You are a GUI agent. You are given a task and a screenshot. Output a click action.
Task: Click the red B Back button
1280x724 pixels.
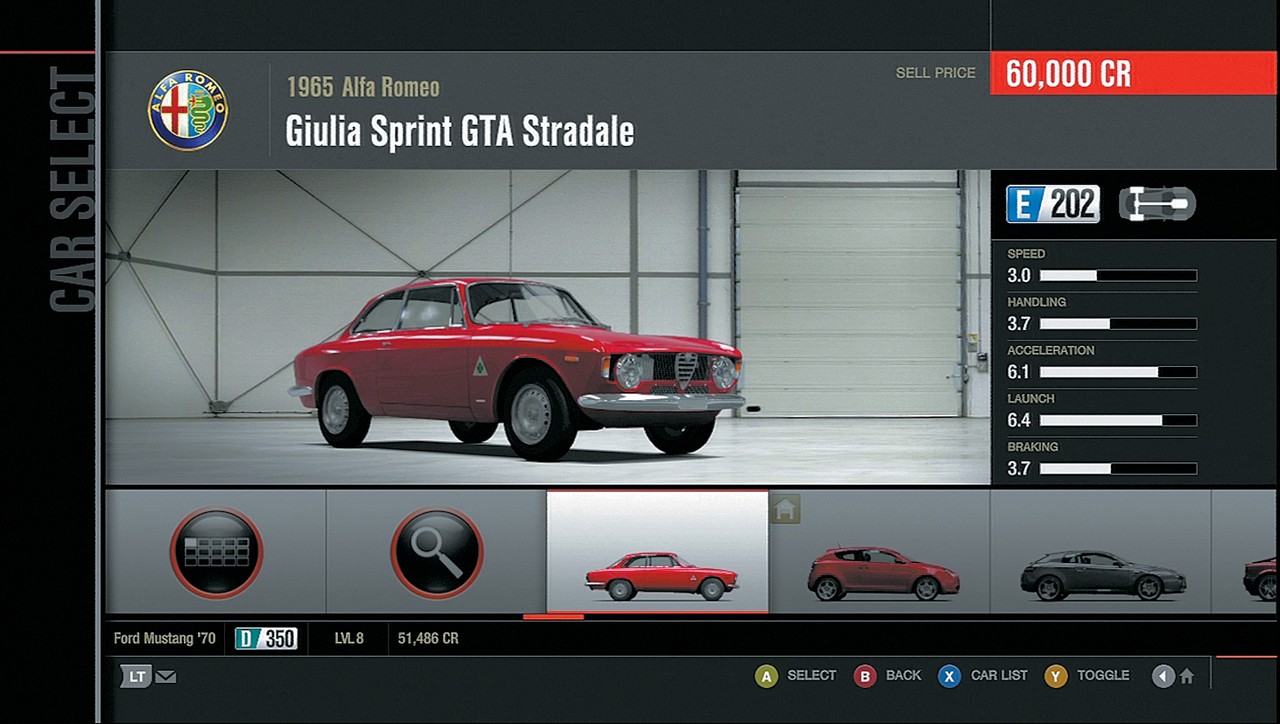point(865,676)
